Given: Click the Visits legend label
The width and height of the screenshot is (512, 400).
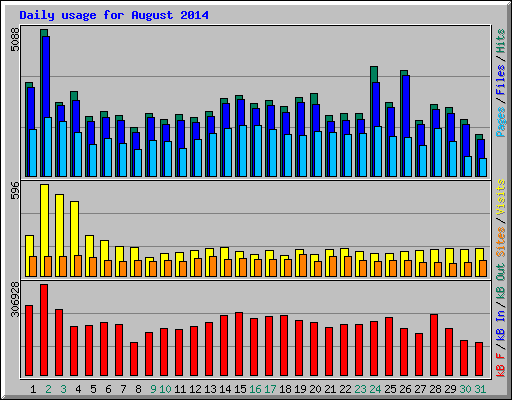Looking at the screenshot, I should [x=500, y=197].
